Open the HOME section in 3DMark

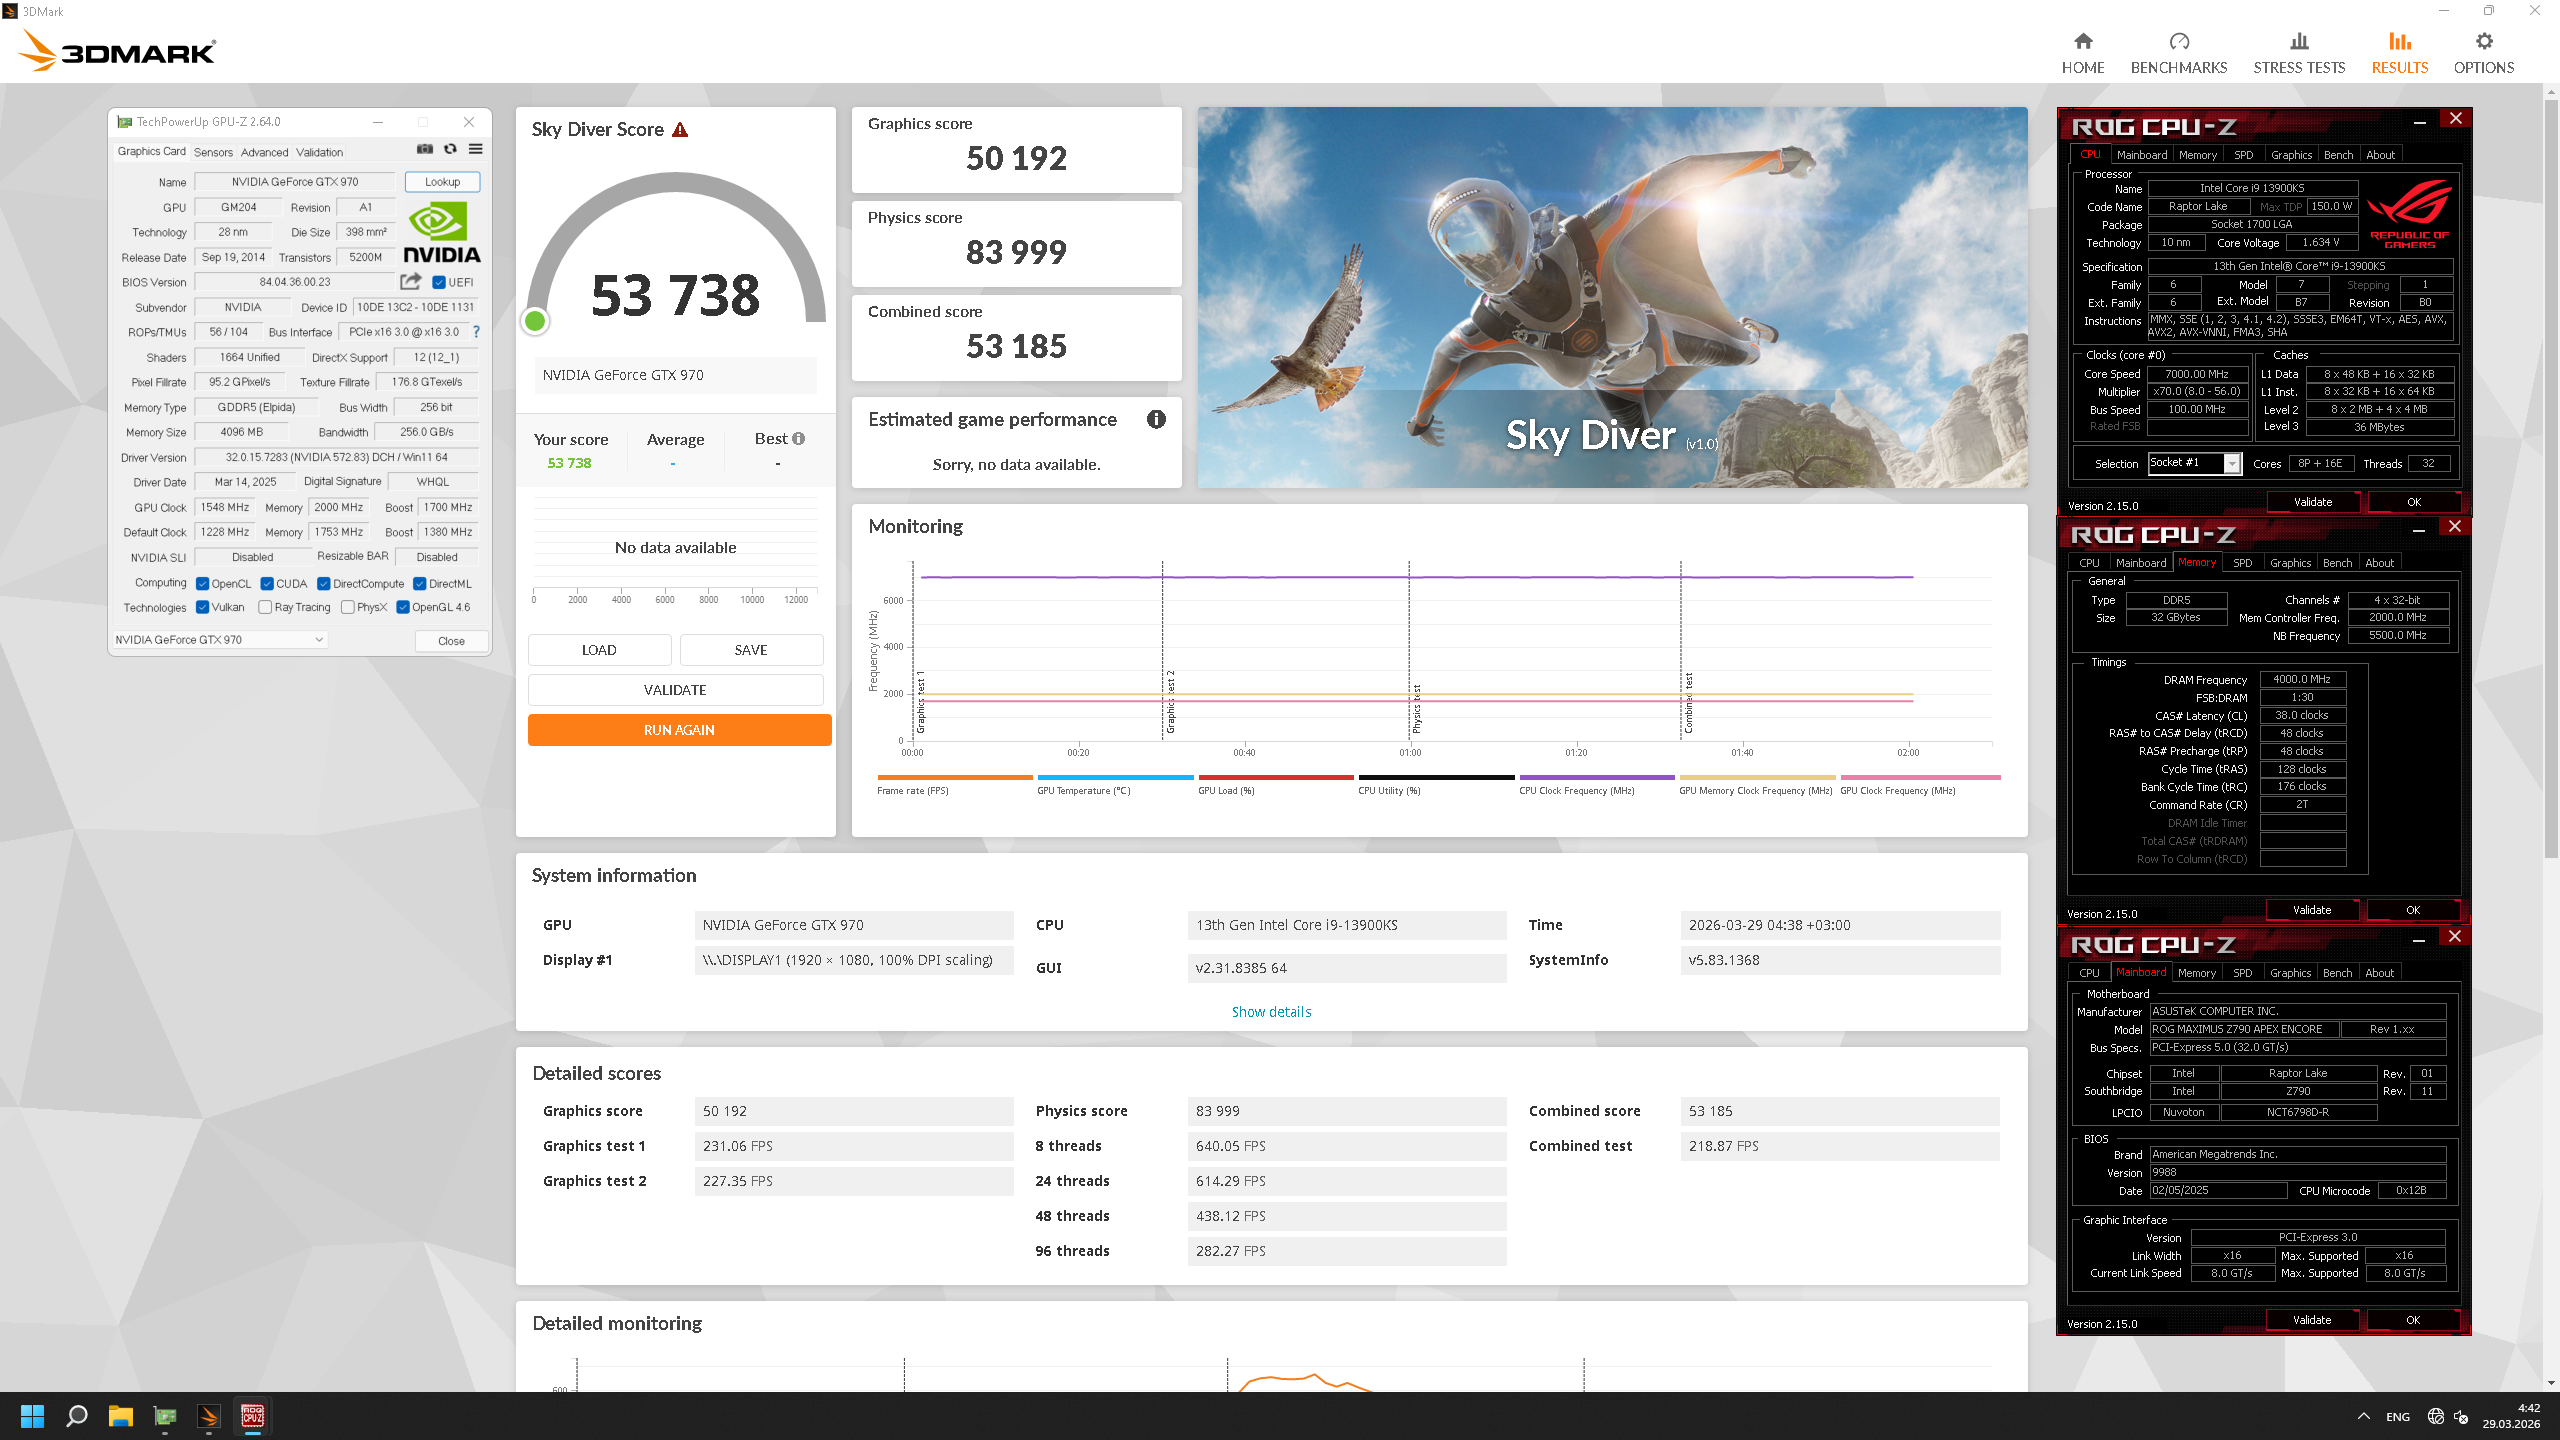(2082, 53)
